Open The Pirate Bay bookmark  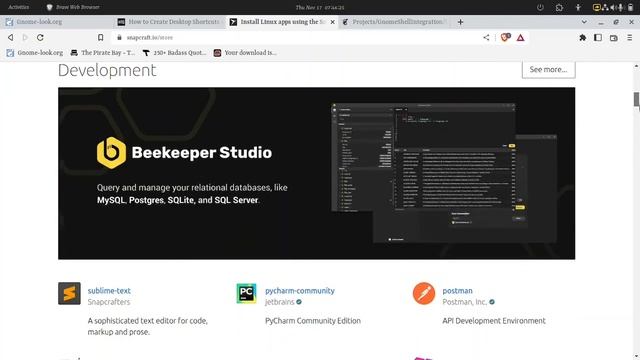[x=102, y=53]
